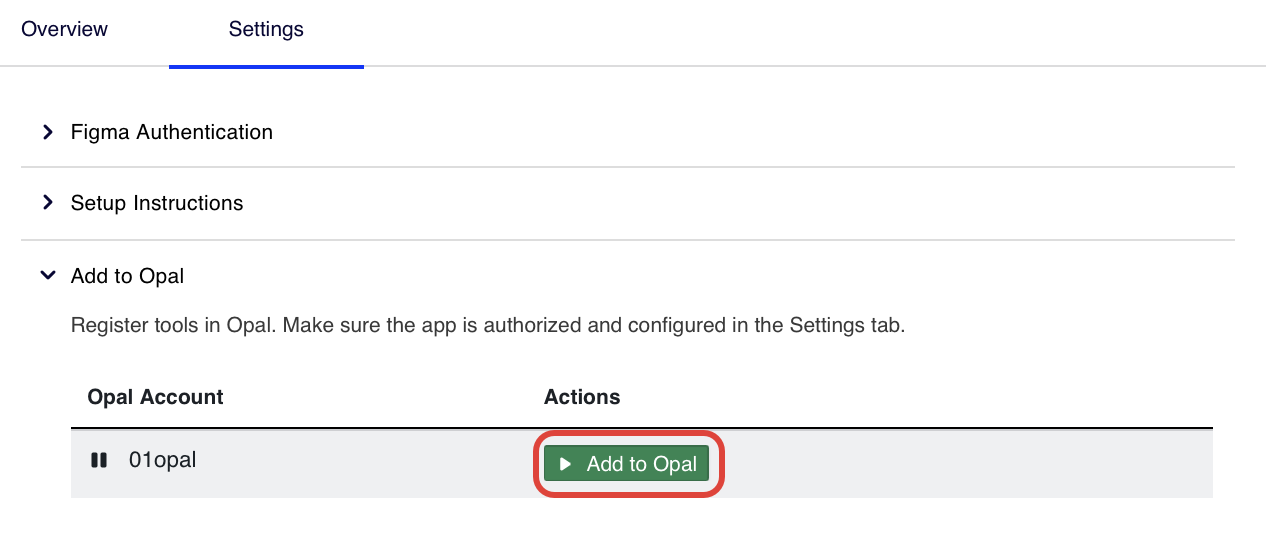The image size is (1266, 560).
Task: Click the Opal Account column header
Action: click(155, 397)
